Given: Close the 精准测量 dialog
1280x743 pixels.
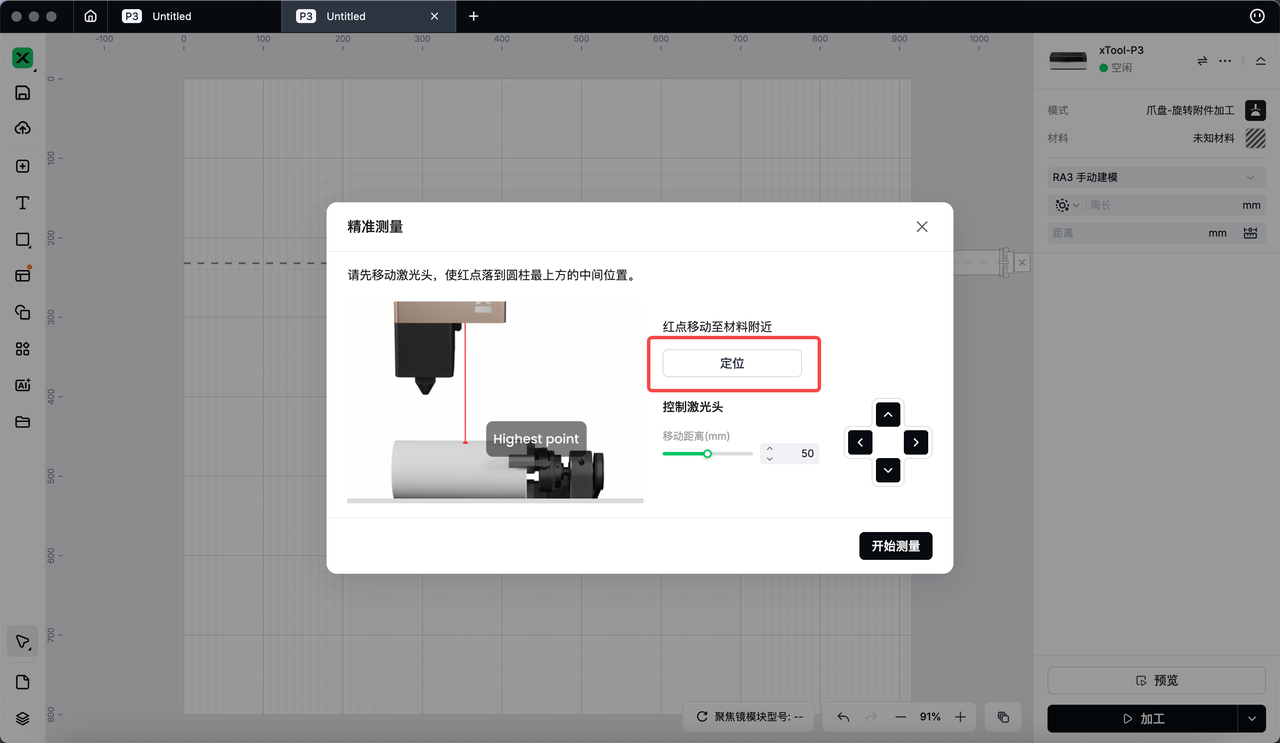Looking at the screenshot, I should click(x=921, y=227).
